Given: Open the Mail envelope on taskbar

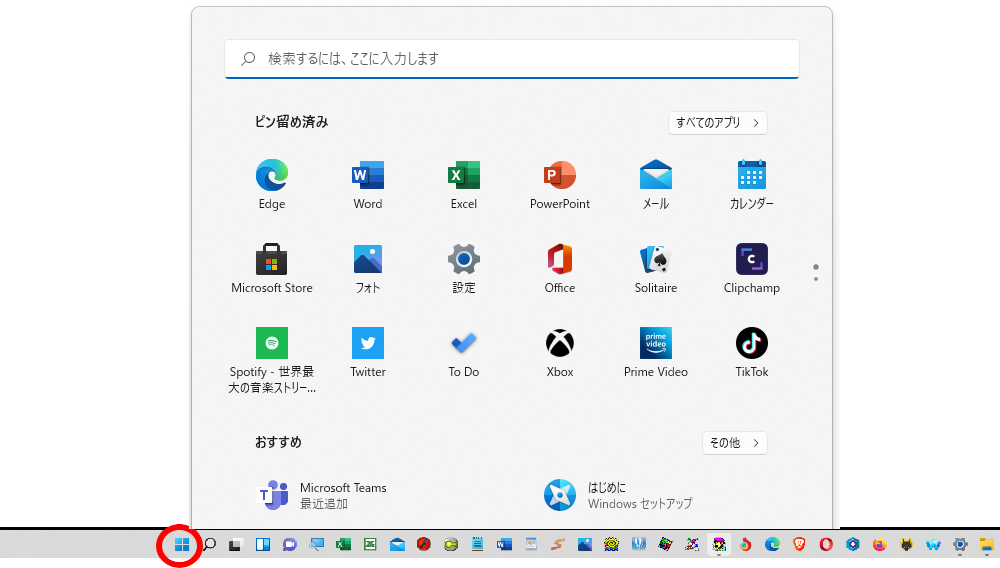Looking at the screenshot, I should coord(397,544).
